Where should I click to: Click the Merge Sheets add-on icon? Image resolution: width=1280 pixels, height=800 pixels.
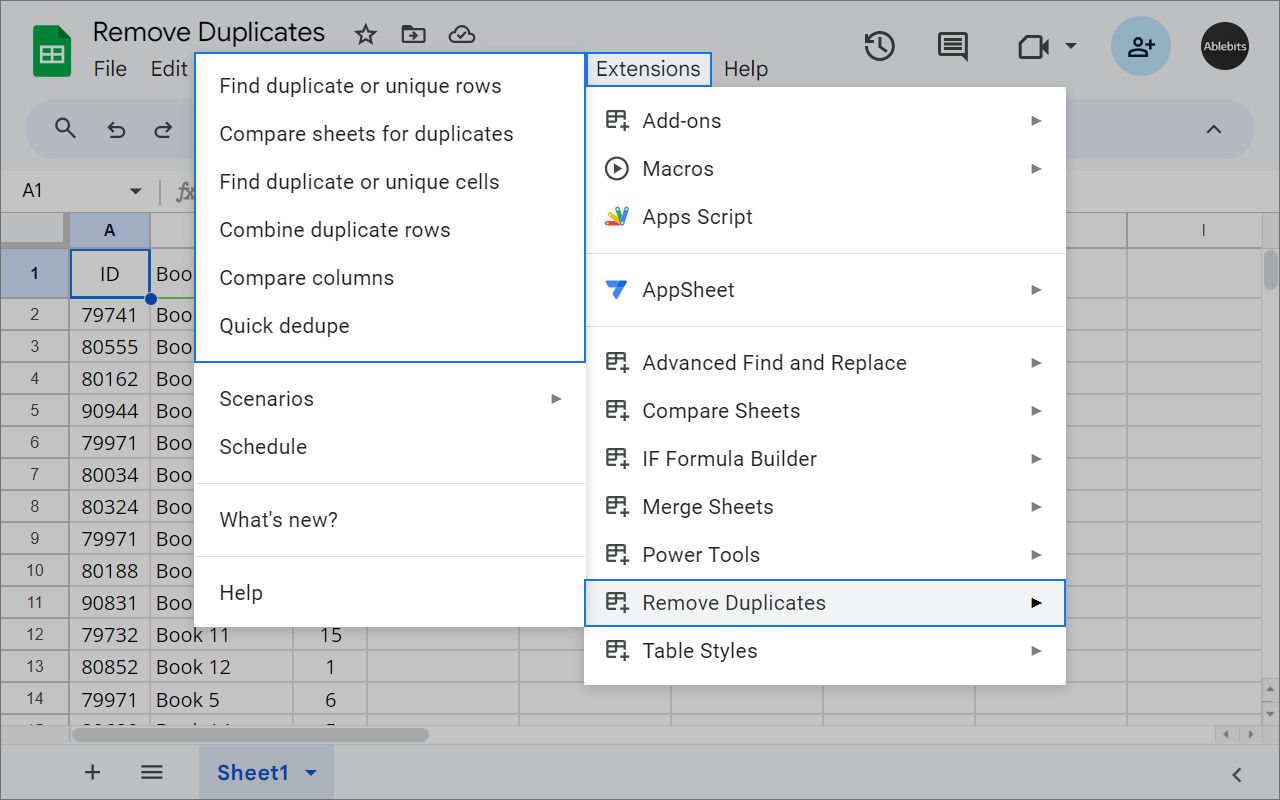pos(617,507)
